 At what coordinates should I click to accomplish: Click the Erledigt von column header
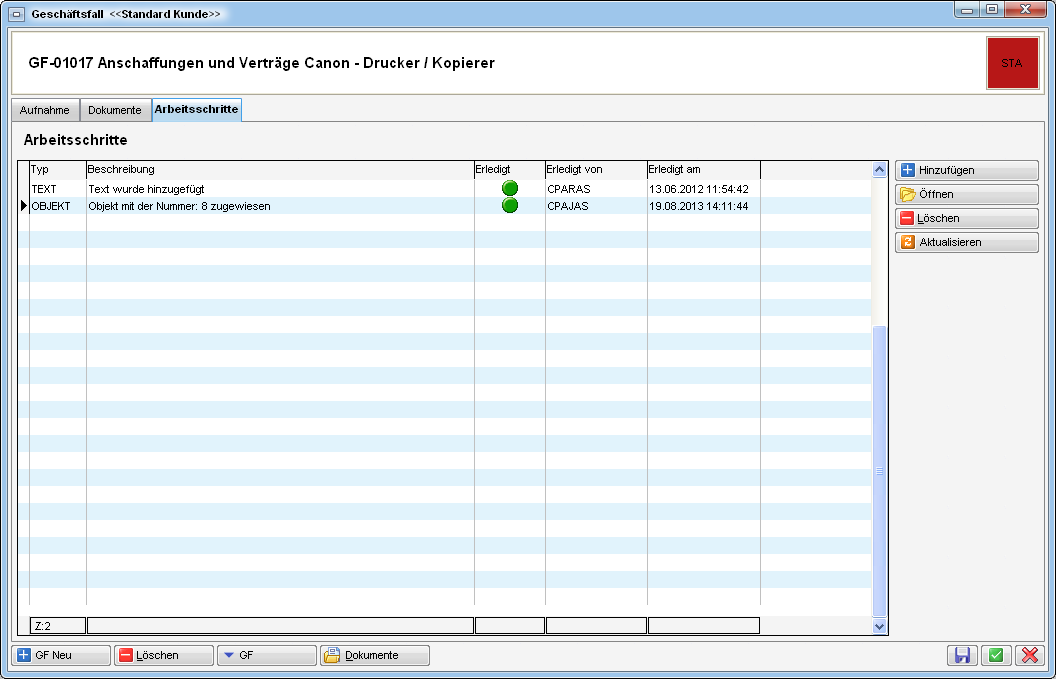coord(596,170)
